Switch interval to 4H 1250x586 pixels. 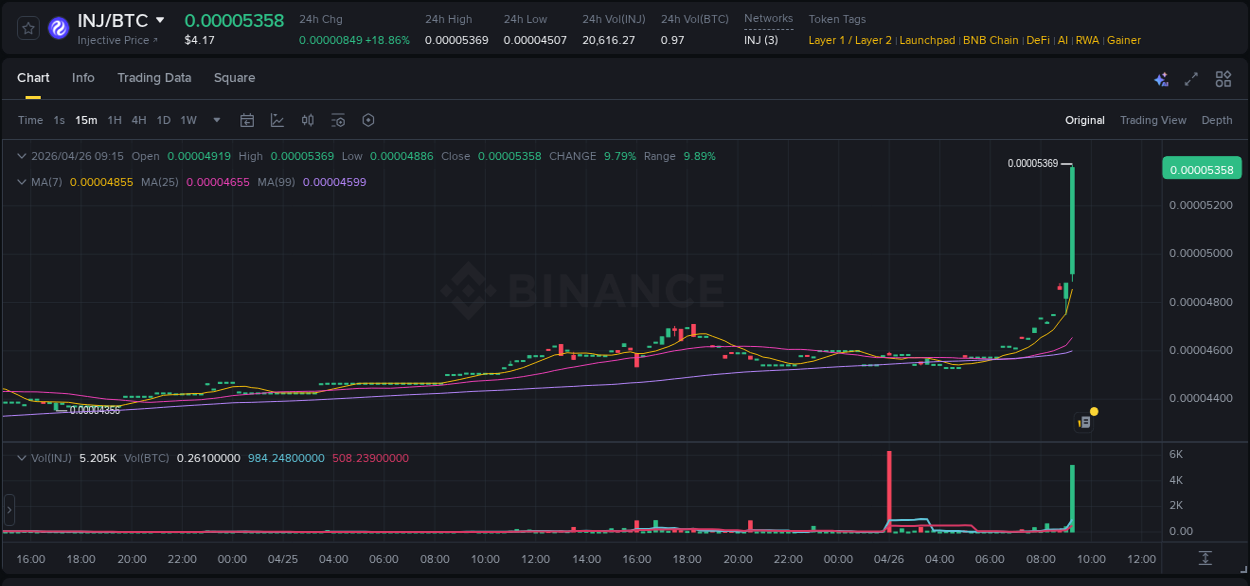point(139,120)
